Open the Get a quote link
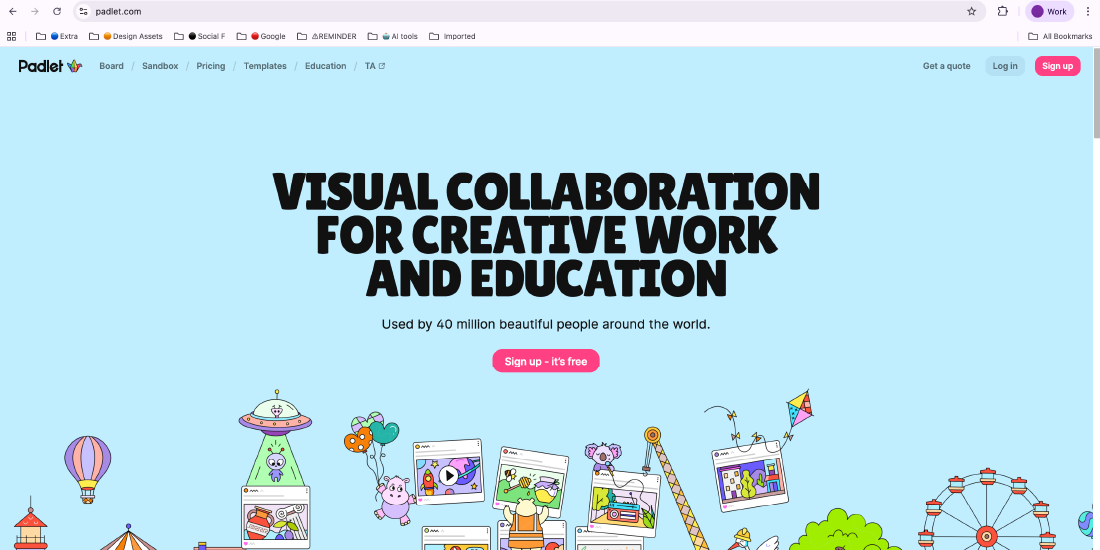This screenshot has width=1100, height=550. pos(946,66)
